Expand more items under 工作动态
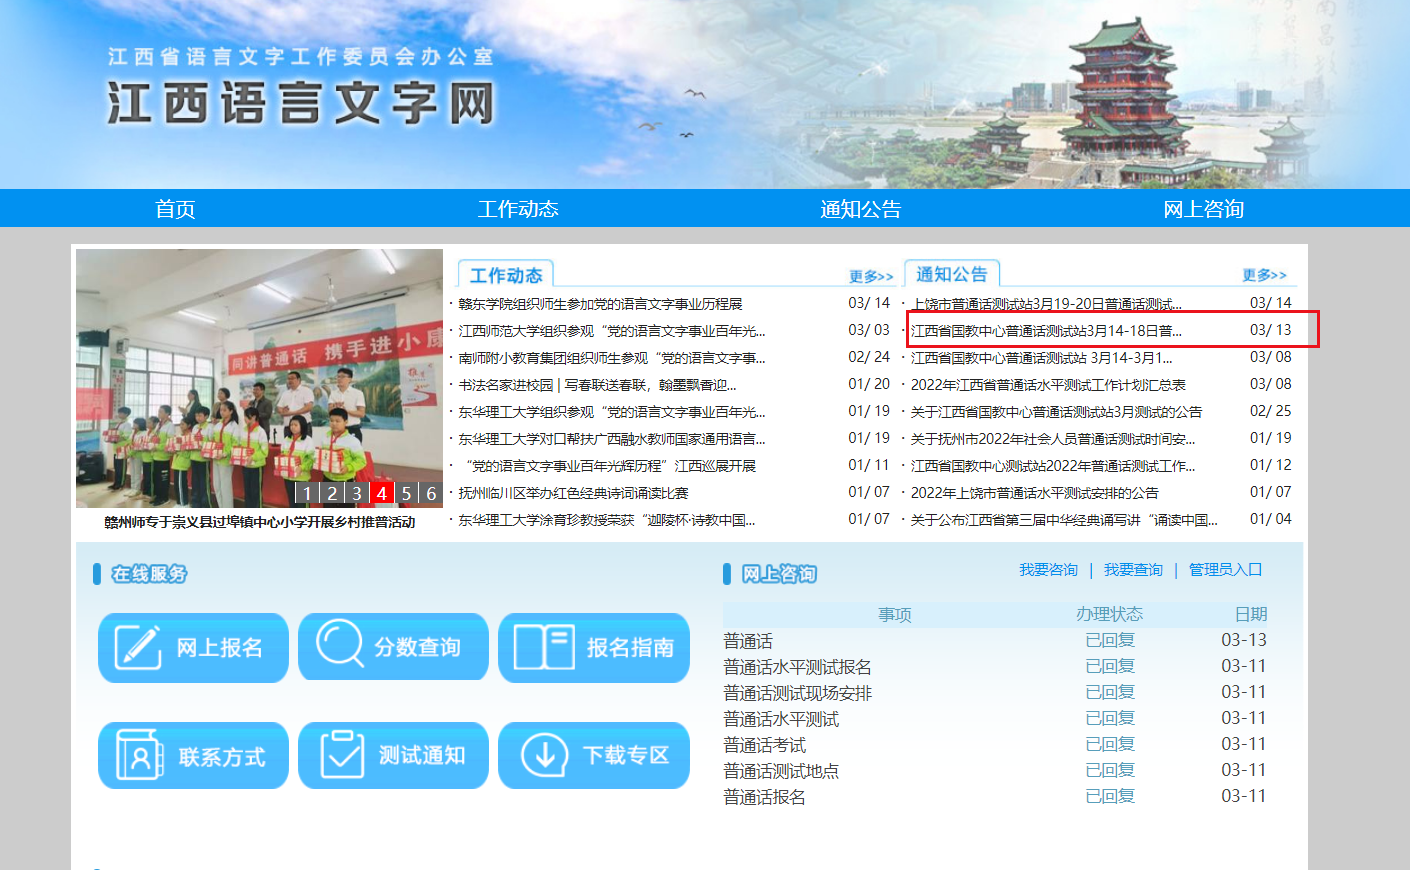The width and height of the screenshot is (1410, 870). tap(870, 277)
